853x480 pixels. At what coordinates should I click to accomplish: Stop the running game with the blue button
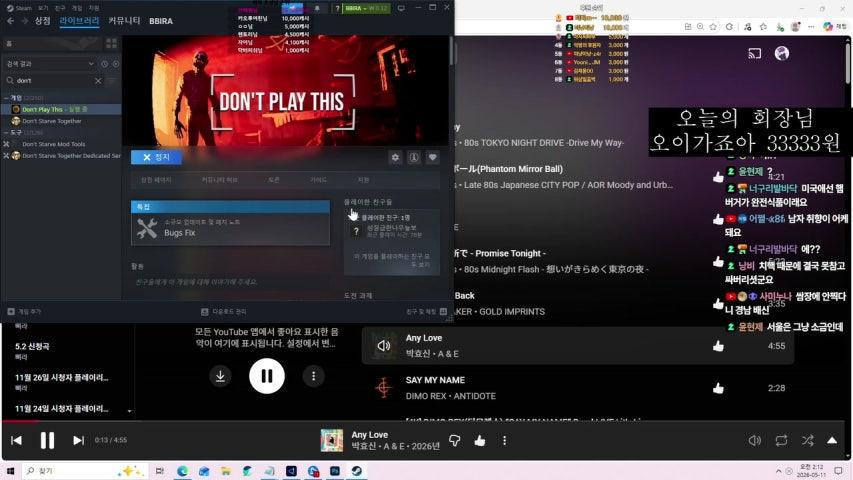(x=157, y=157)
